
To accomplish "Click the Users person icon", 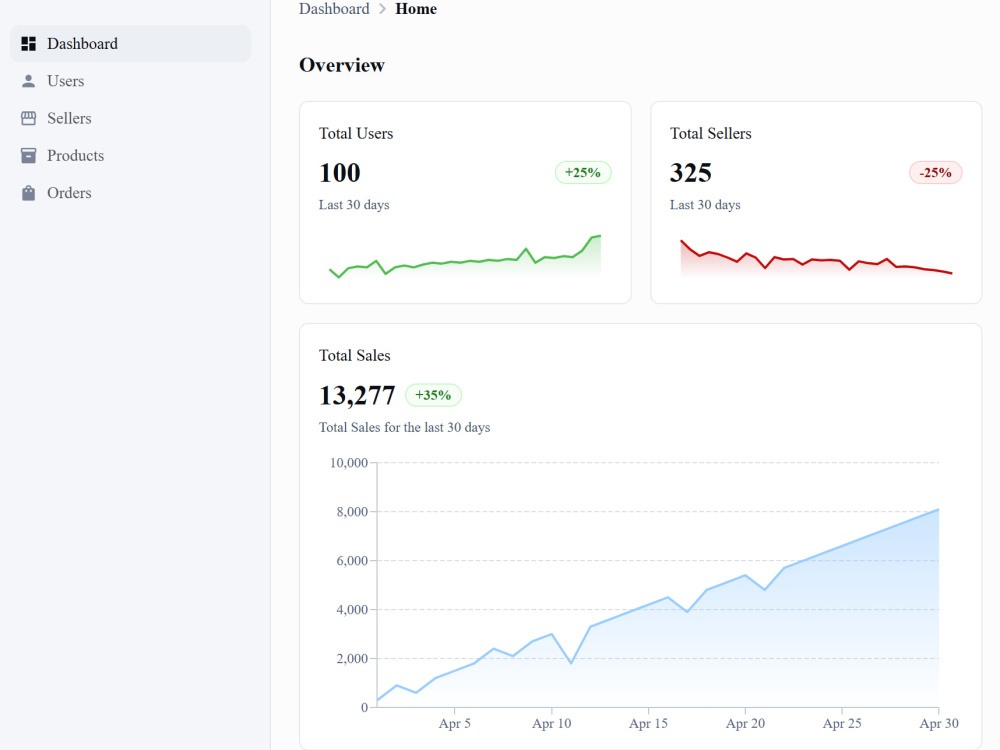I will [x=29, y=81].
